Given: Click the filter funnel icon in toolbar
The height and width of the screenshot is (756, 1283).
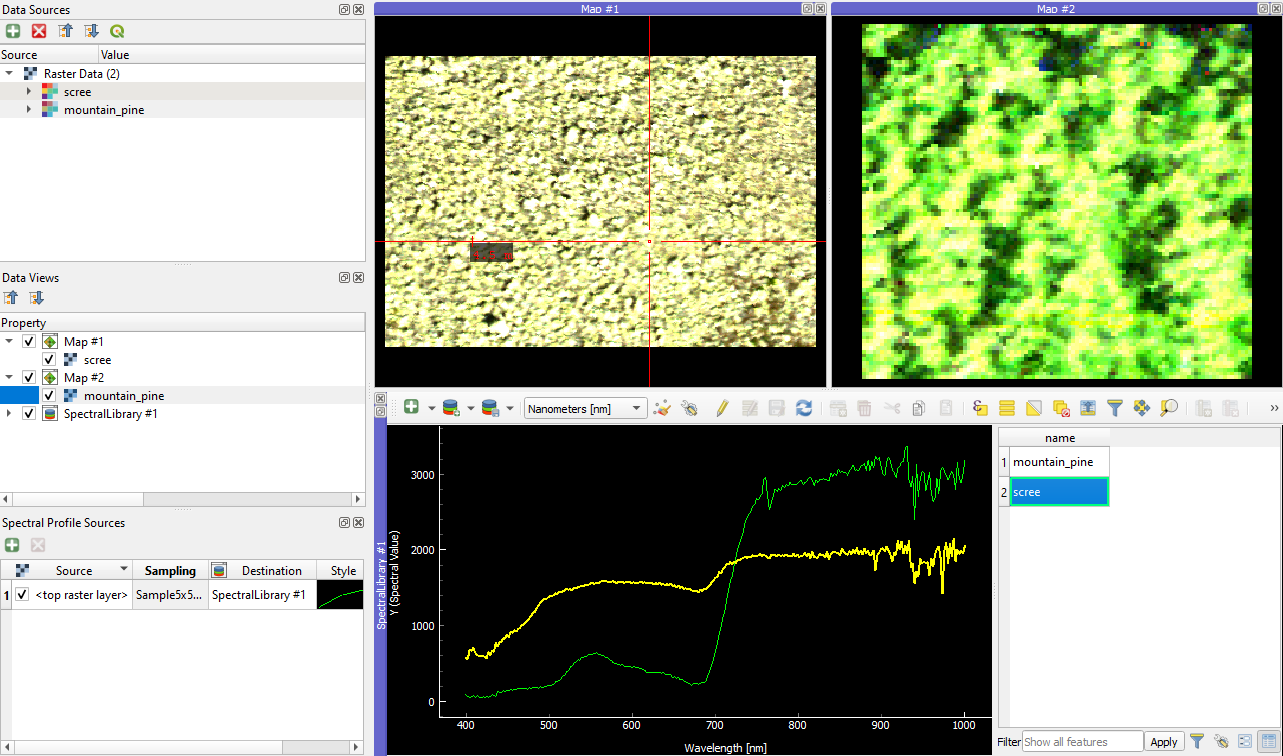Looking at the screenshot, I should click(1115, 408).
